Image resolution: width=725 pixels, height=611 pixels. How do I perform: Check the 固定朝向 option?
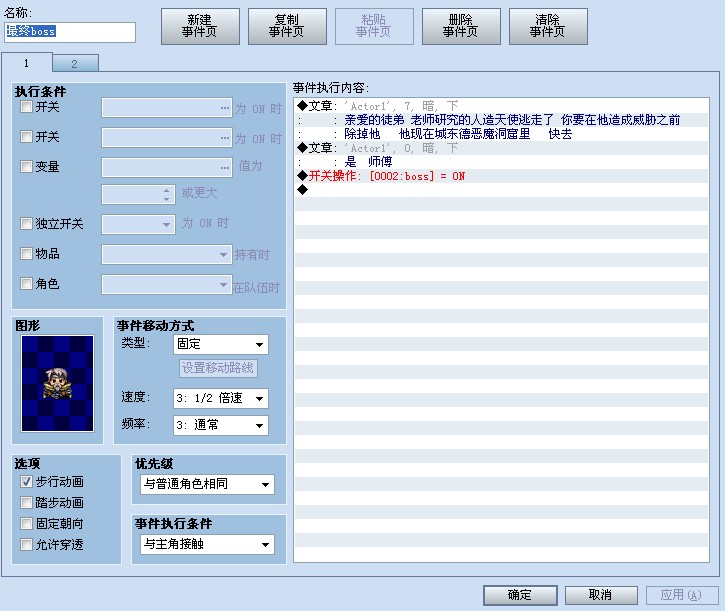pyautogui.click(x=26, y=524)
